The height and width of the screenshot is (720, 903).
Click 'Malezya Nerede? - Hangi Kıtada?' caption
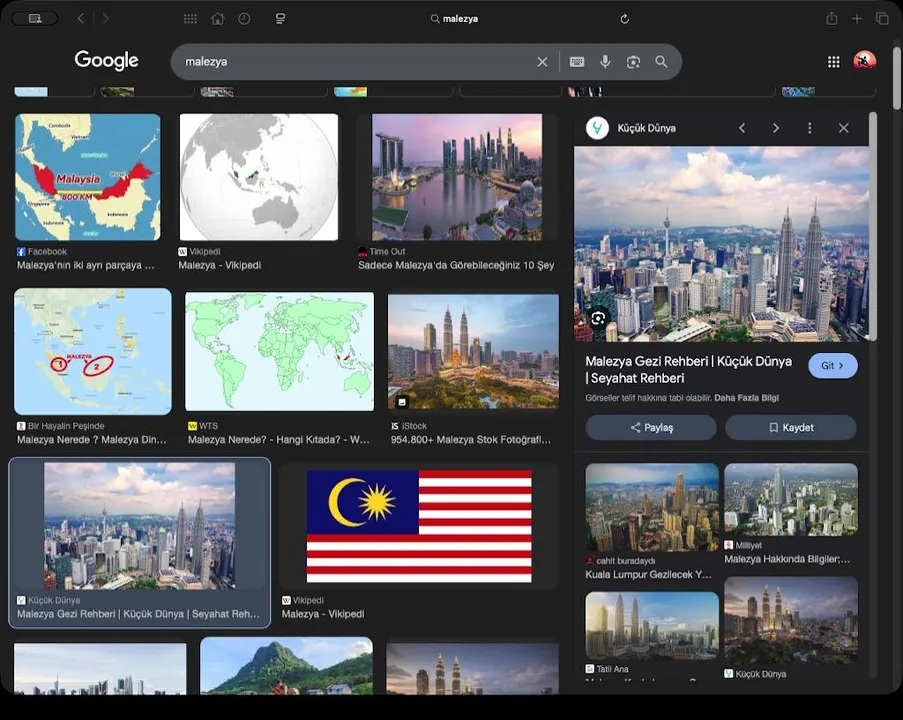pyautogui.click(x=279, y=440)
